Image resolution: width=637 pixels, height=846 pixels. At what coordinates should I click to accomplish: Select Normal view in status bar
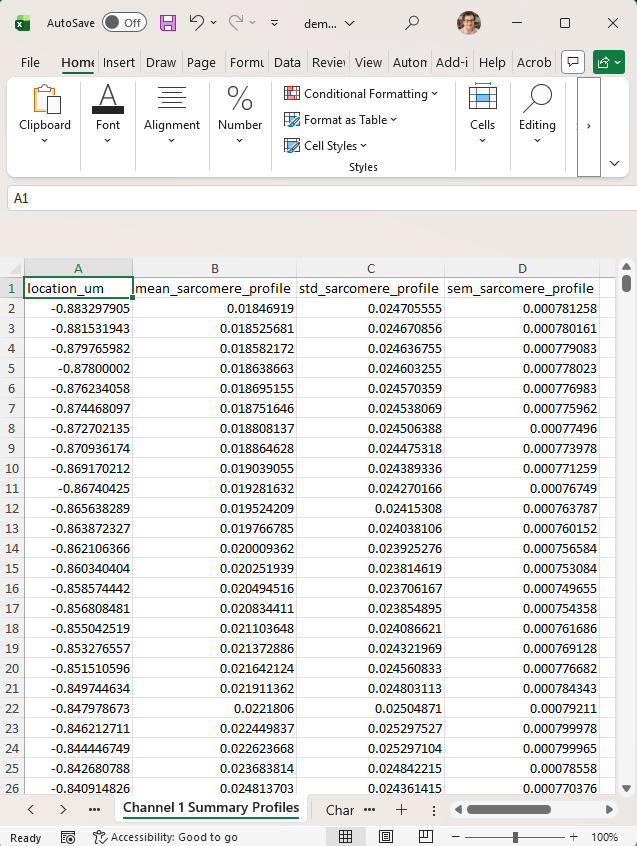(x=345, y=836)
